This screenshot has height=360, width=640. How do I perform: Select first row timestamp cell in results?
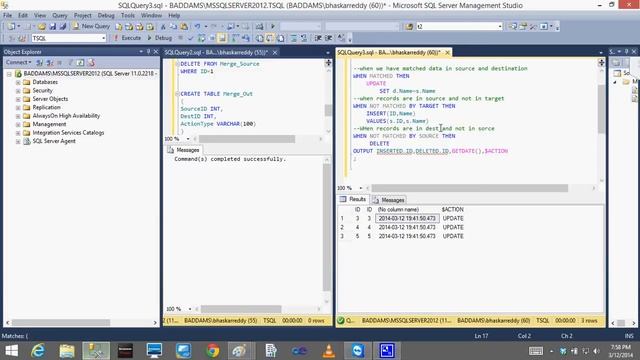pos(407,218)
